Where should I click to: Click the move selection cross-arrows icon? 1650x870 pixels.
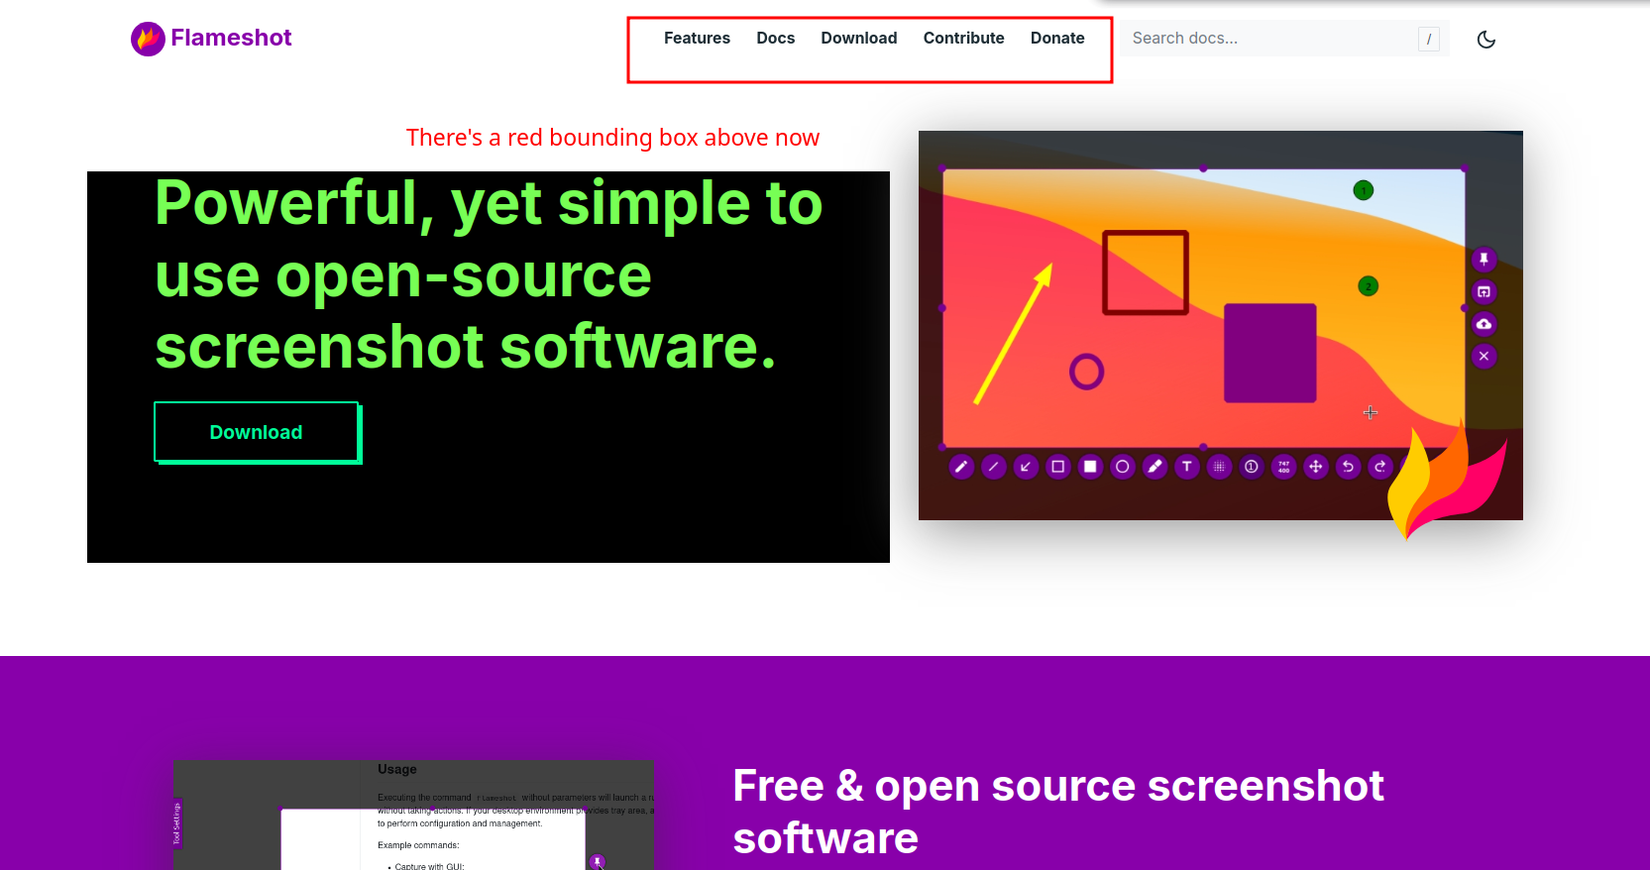(x=1316, y=467)
